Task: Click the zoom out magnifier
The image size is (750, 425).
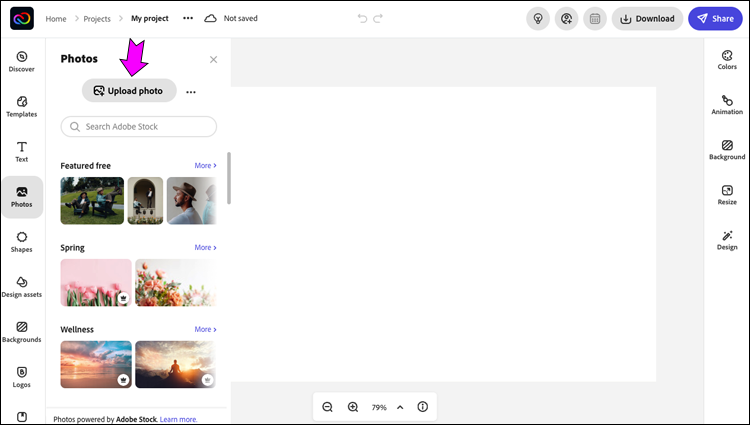Action: click(327, 407)
